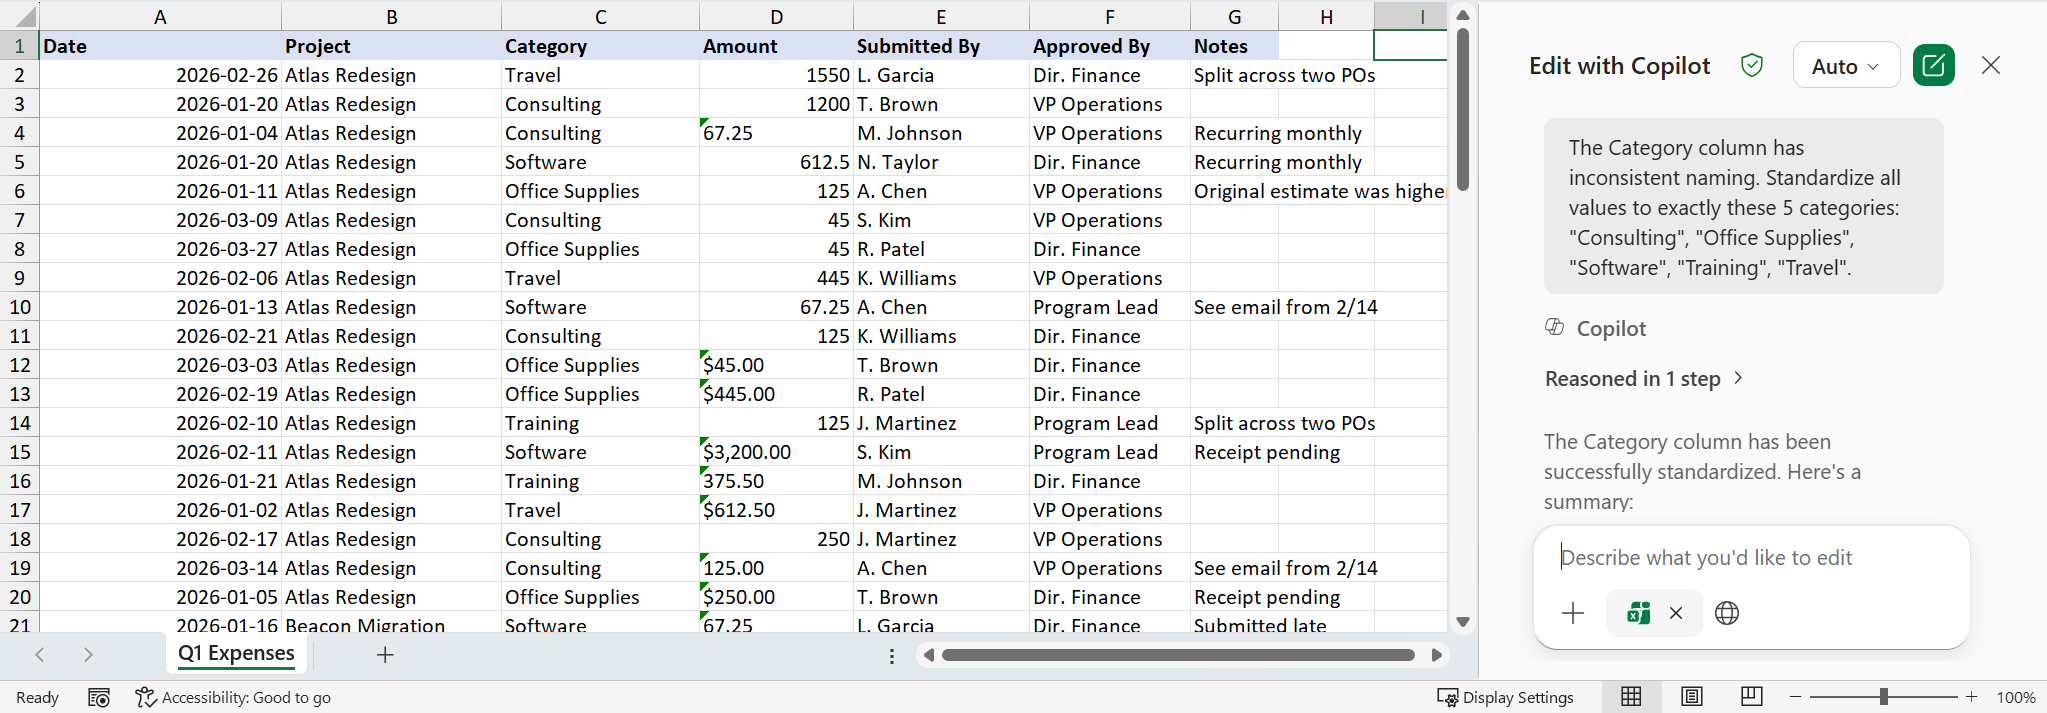The image size is (2047, 713).
Task: Go to next sheet using right arrow
Action: tap(88, 655)
